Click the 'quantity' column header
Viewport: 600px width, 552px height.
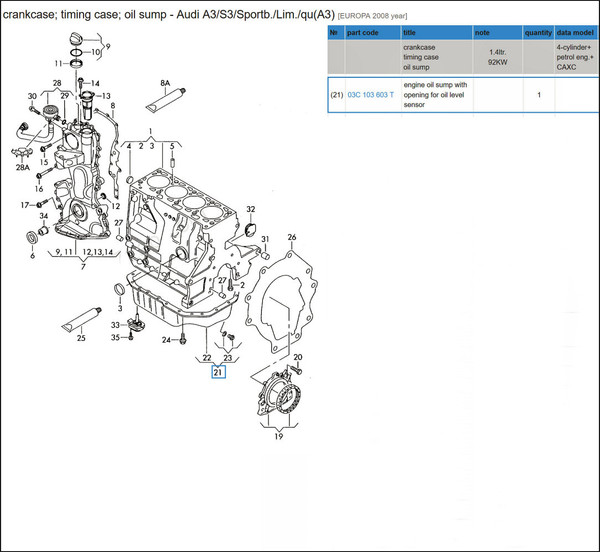coord(539,32)
